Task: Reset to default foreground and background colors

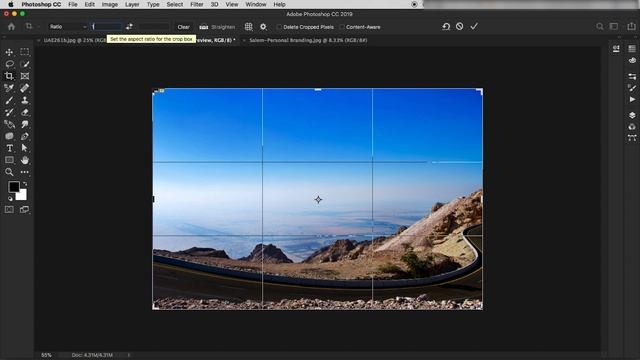Action: (x=10, y=198)
